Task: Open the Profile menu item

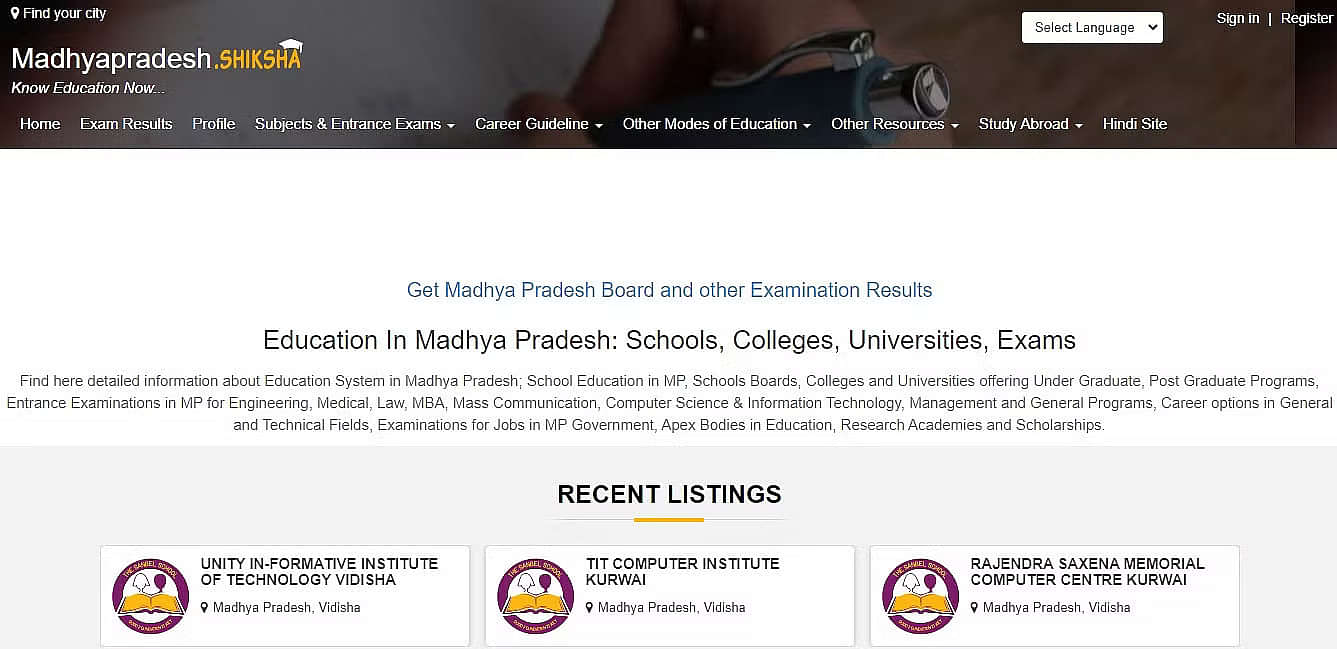Action: pyautogui.click(x=214, y=124)
